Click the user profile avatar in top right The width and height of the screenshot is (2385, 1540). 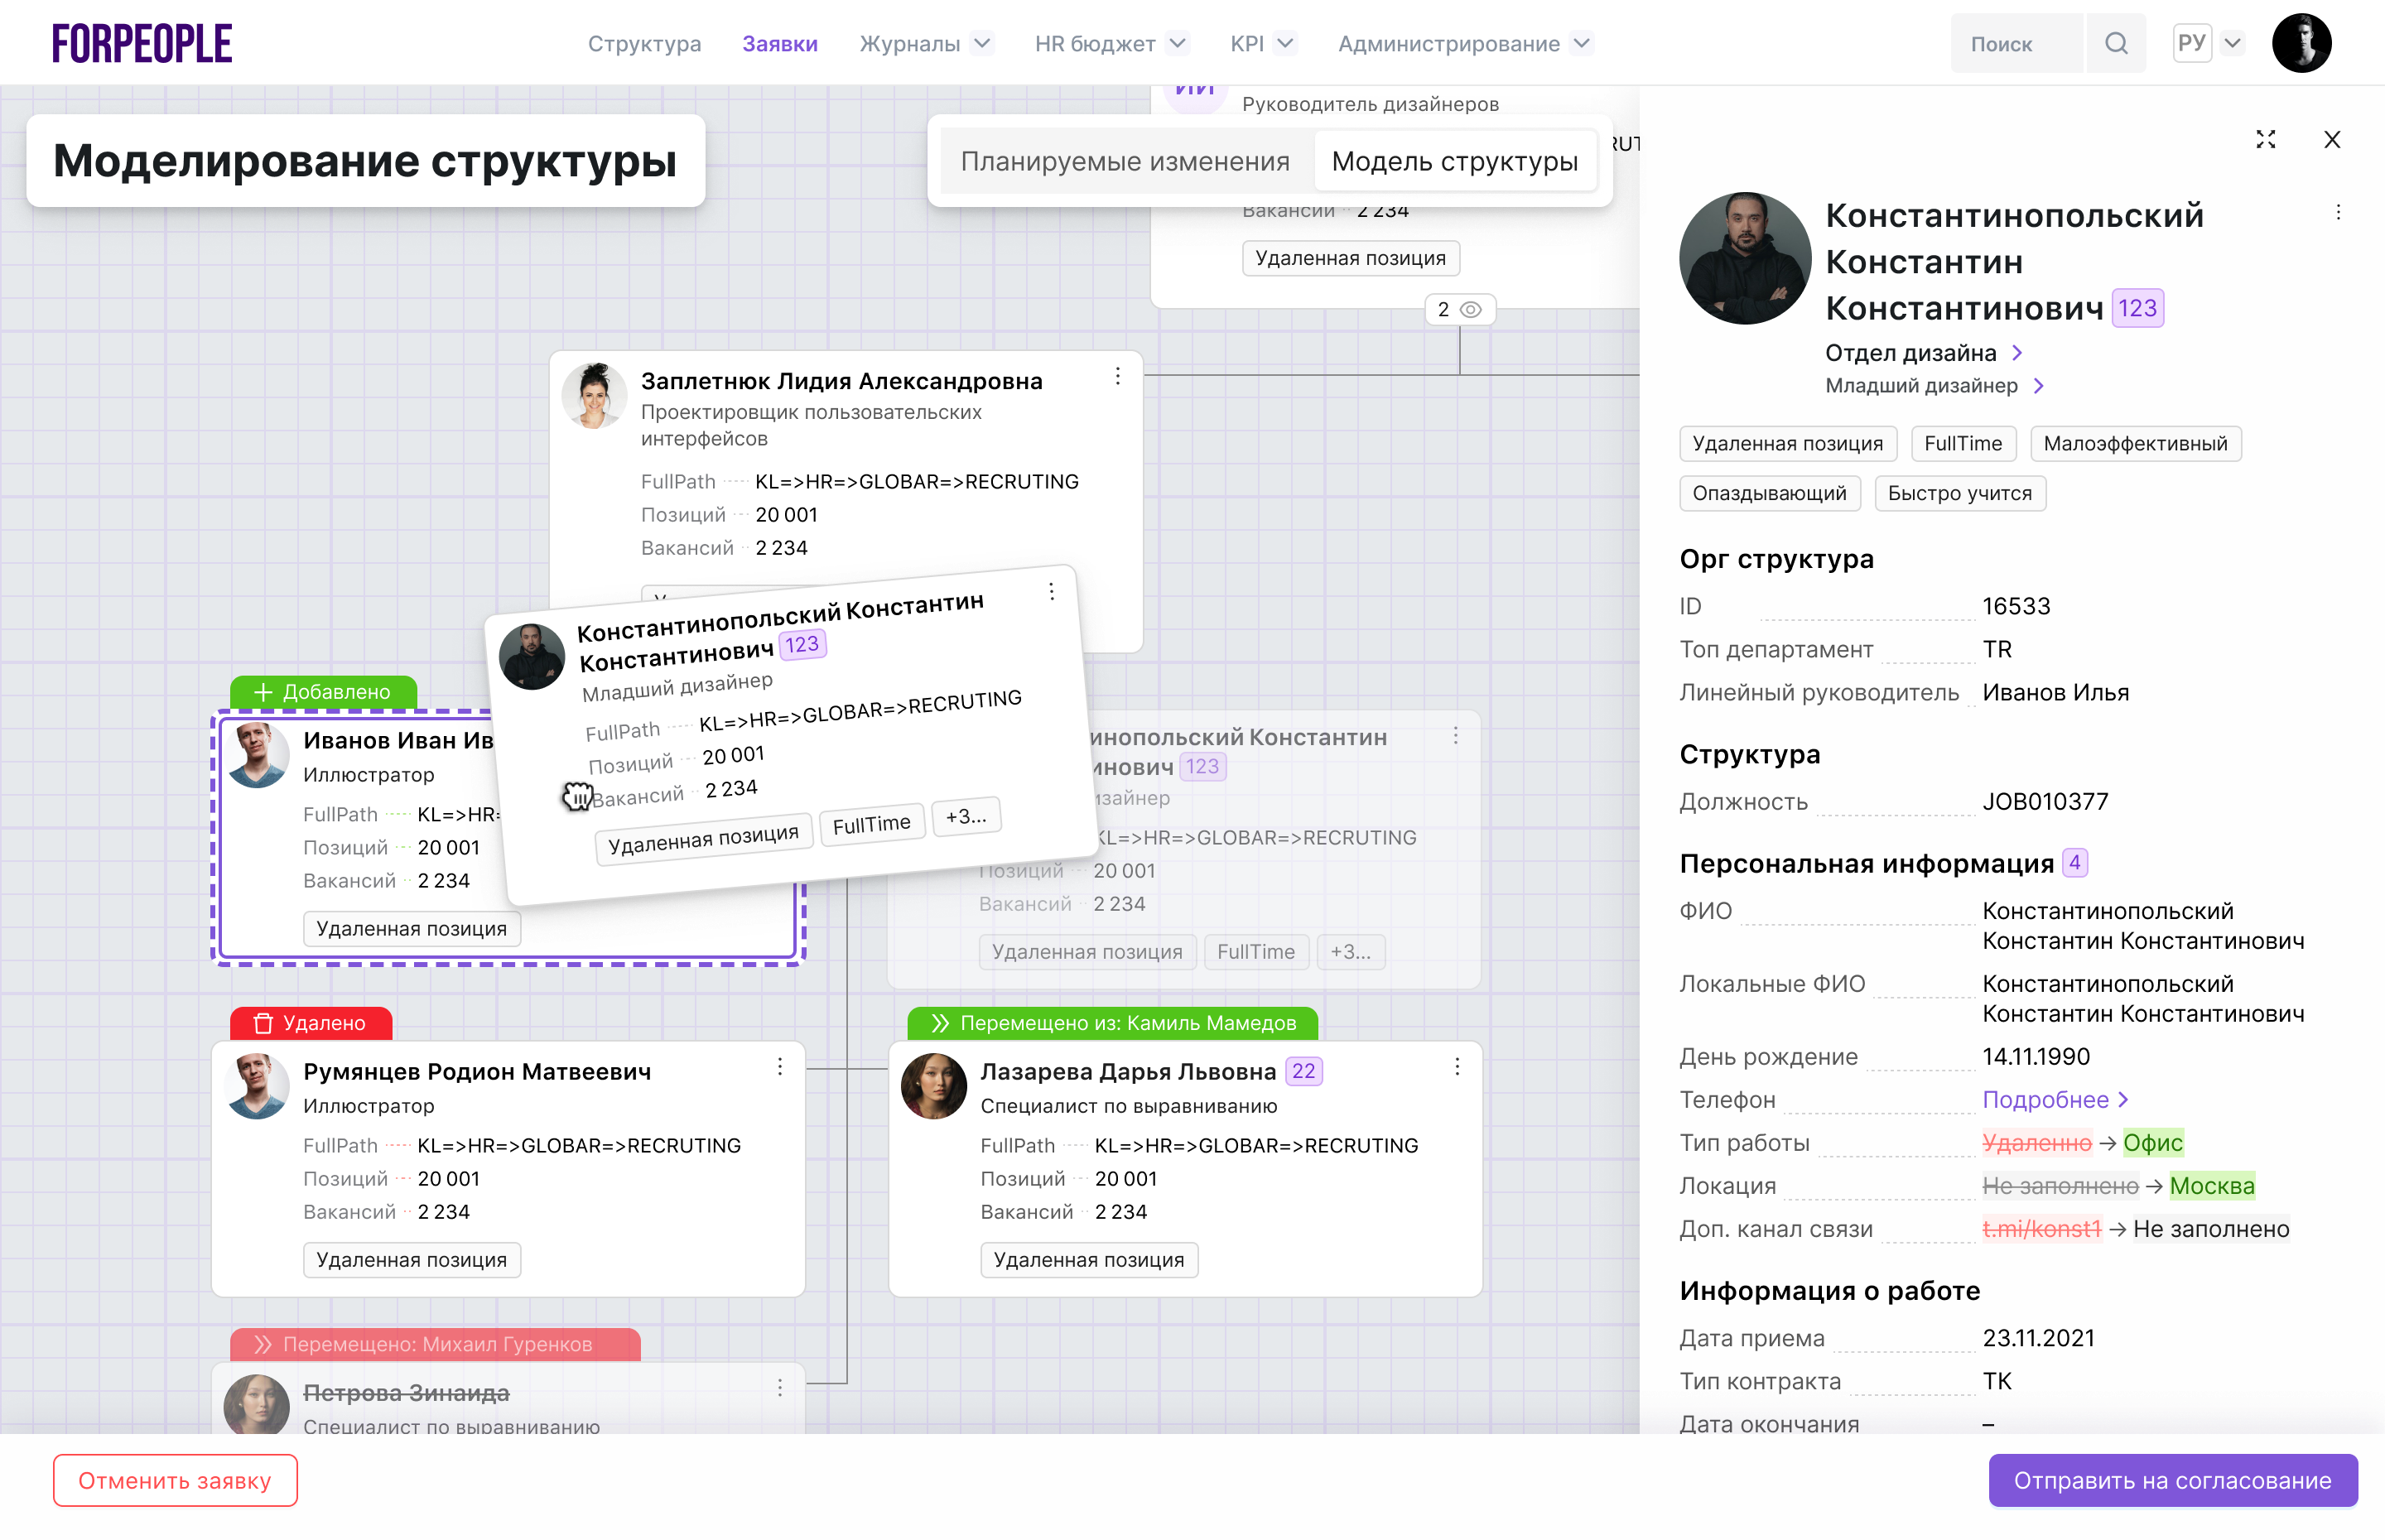pyautogui.click(x=2302, y=42)
